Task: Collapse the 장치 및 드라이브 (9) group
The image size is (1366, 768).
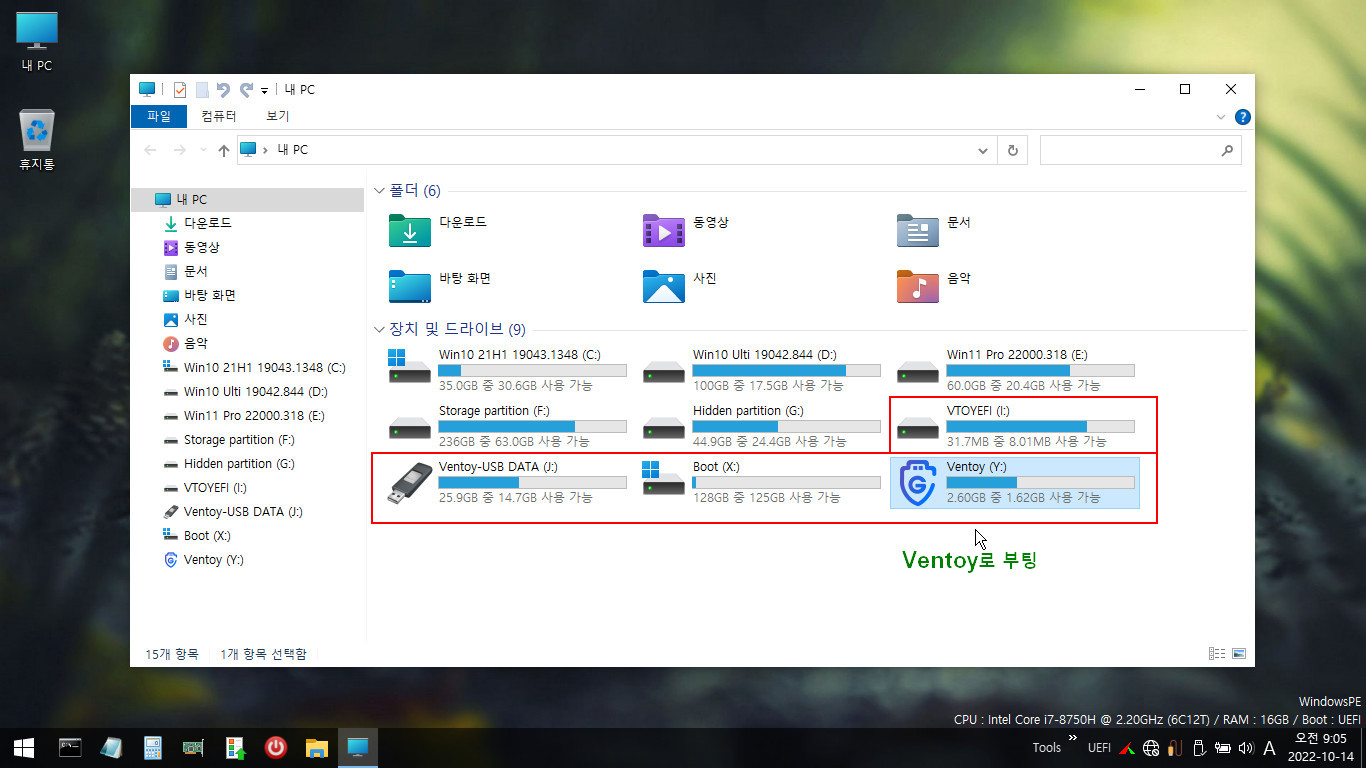Action: click(x=379, y=329)
